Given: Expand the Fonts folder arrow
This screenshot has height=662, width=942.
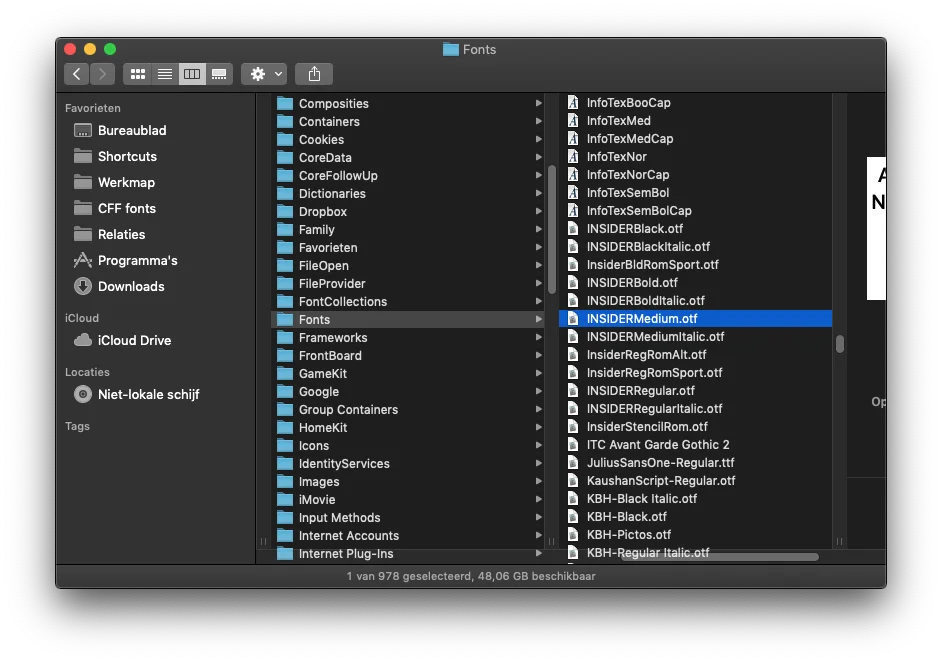Looking at the screenshot, I should tap(538, 320).
